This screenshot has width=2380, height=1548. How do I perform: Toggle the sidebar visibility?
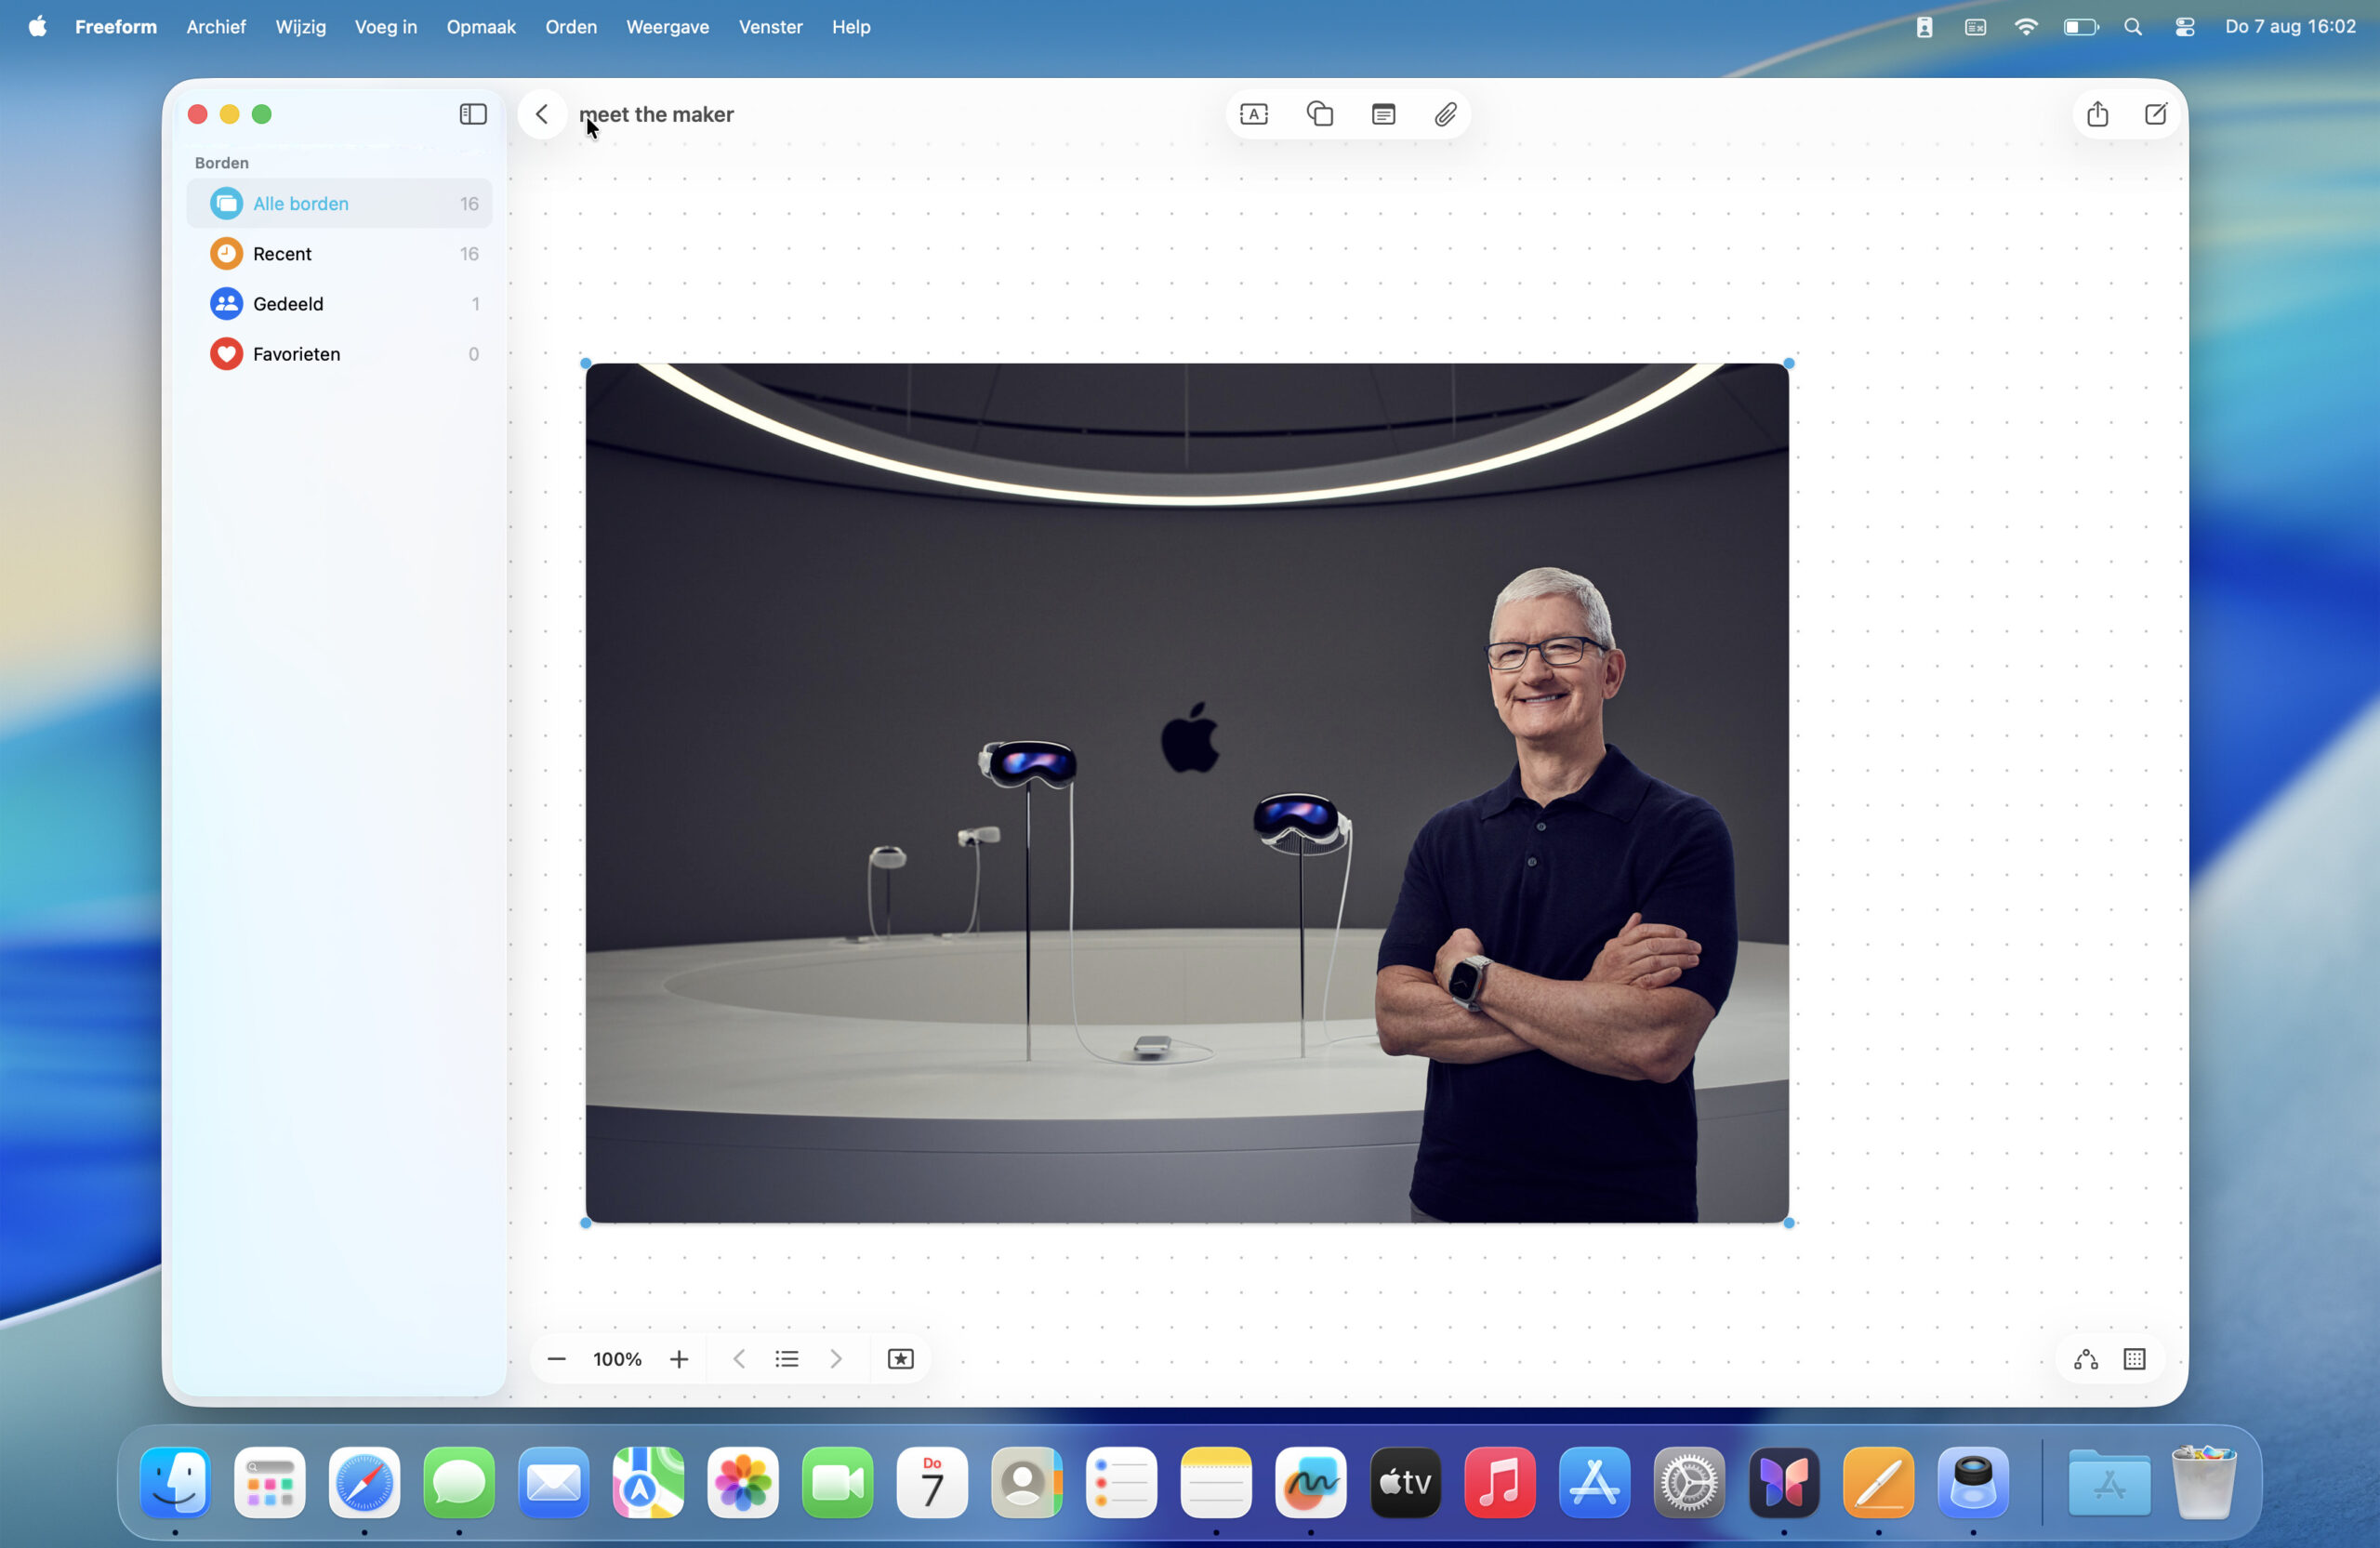(x=472, y=114)
